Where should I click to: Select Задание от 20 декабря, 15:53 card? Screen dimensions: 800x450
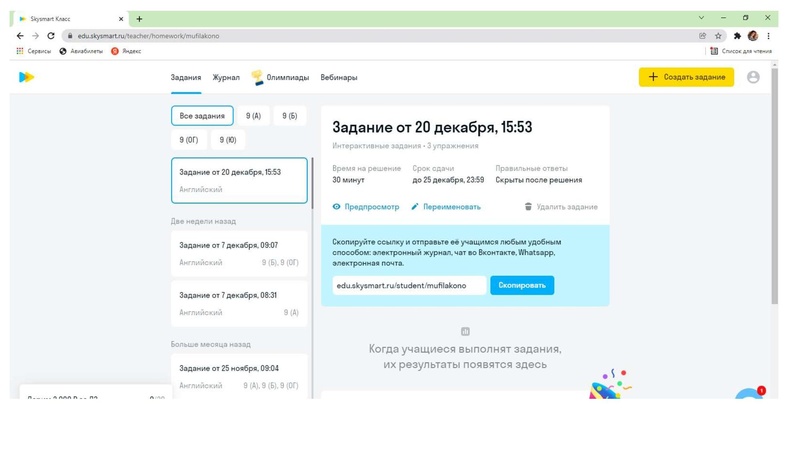[x=239, y=181]
